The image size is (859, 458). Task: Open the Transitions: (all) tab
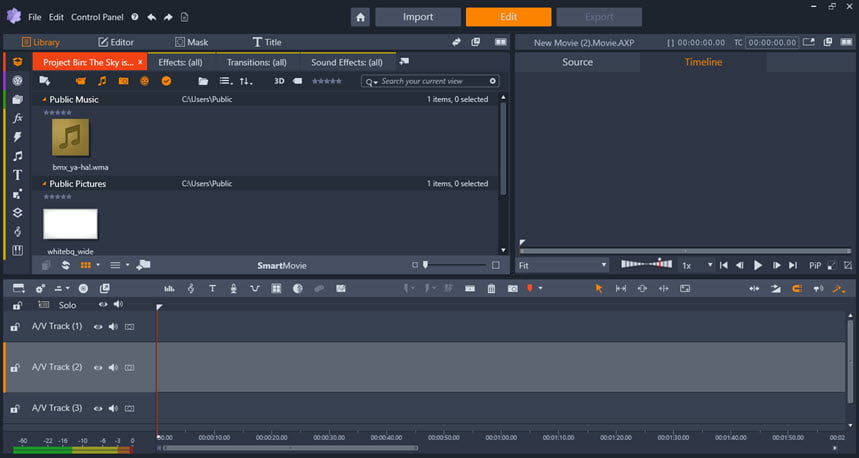click(256, 62)
